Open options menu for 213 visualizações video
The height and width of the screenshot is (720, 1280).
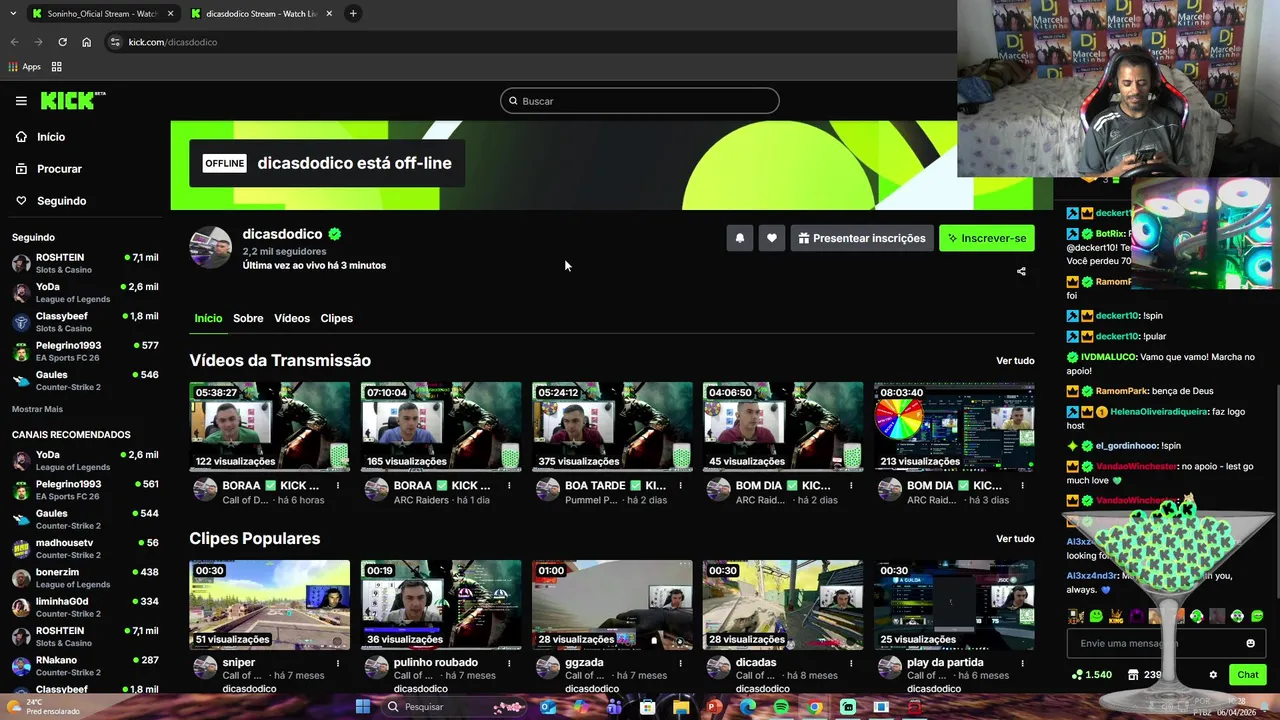pos(1022,486)
